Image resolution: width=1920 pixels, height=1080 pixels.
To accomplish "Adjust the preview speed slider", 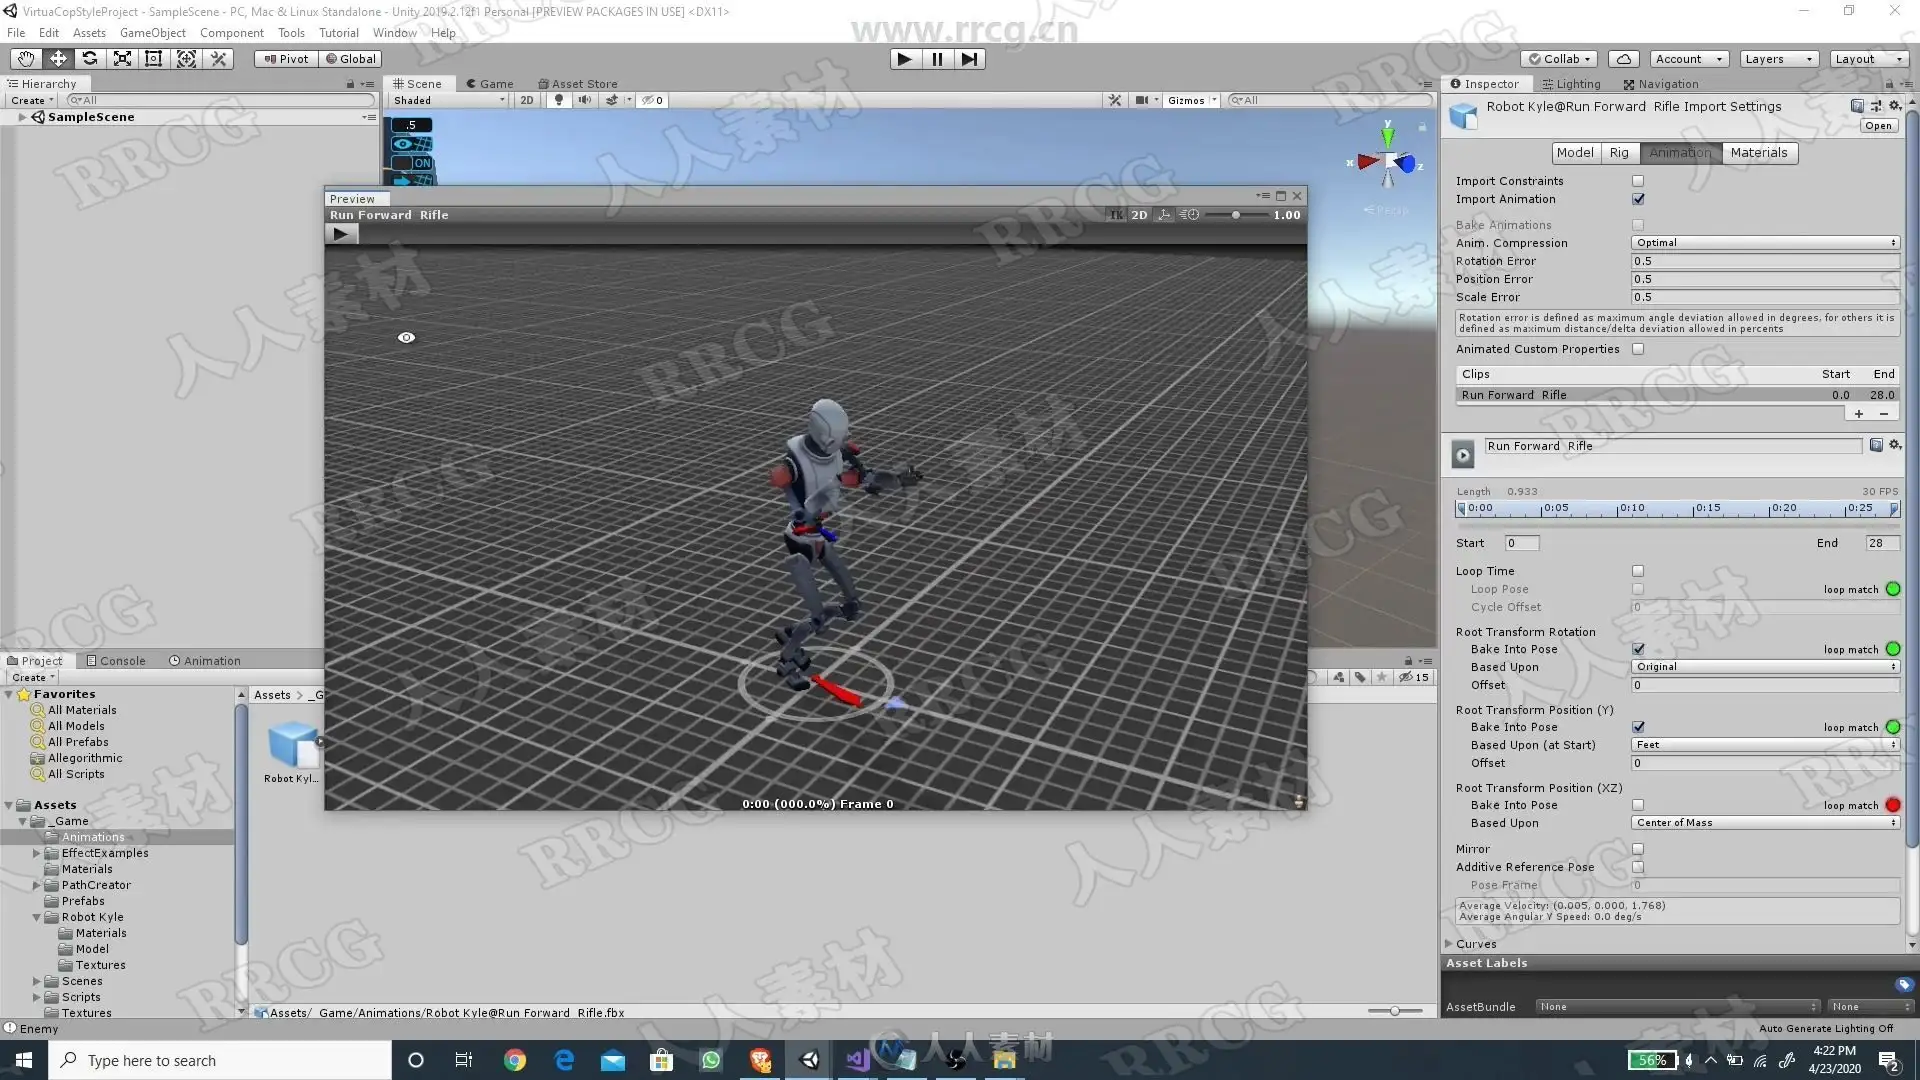I will (x=1236, y=215).
